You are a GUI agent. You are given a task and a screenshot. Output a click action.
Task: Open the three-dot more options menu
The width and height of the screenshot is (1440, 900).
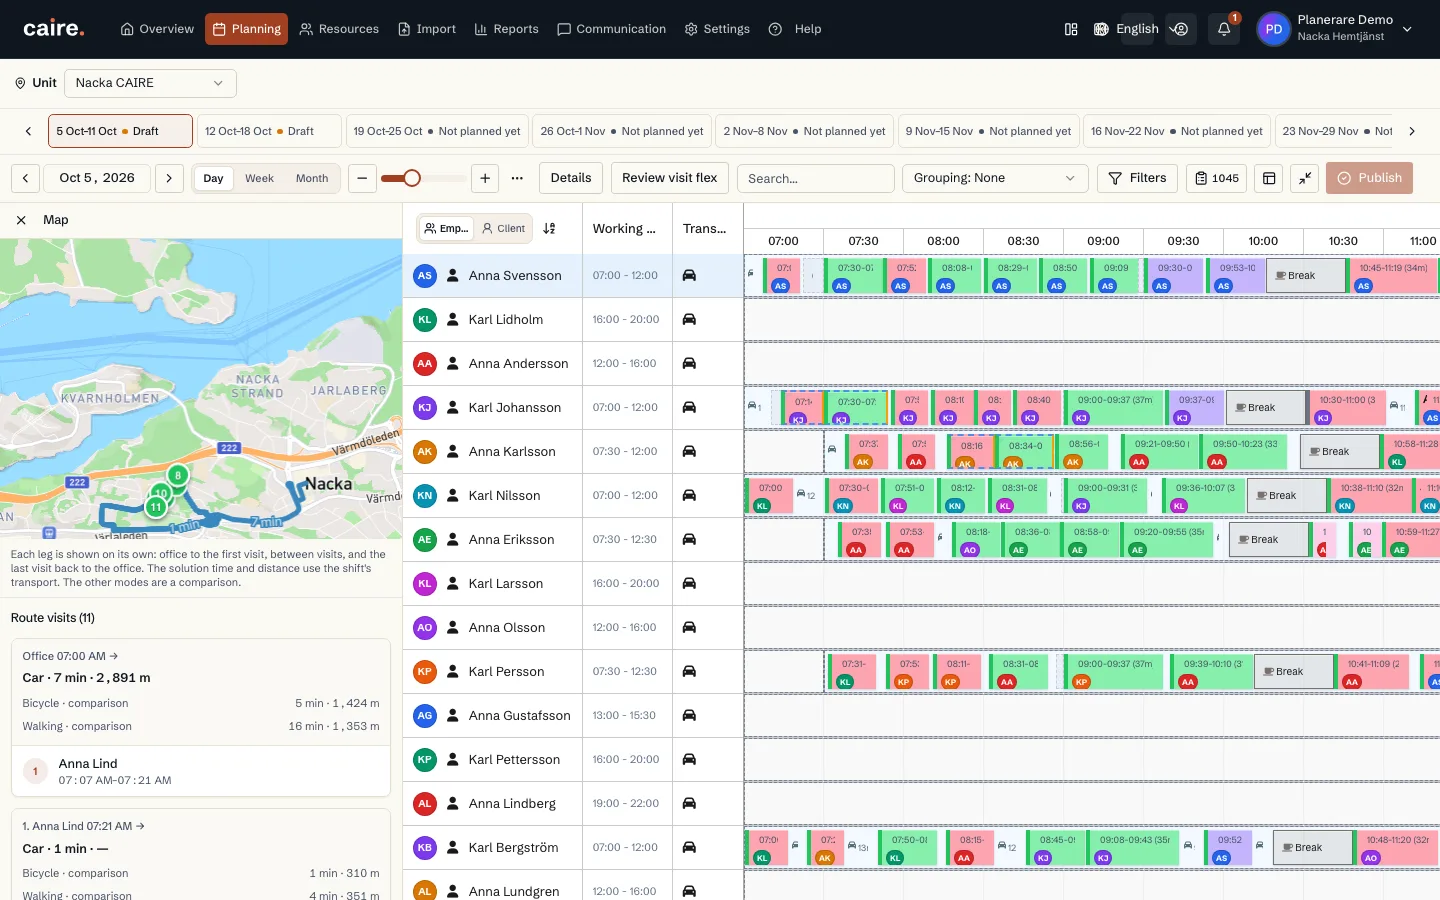pyautogui.click(x=517, y=178)
